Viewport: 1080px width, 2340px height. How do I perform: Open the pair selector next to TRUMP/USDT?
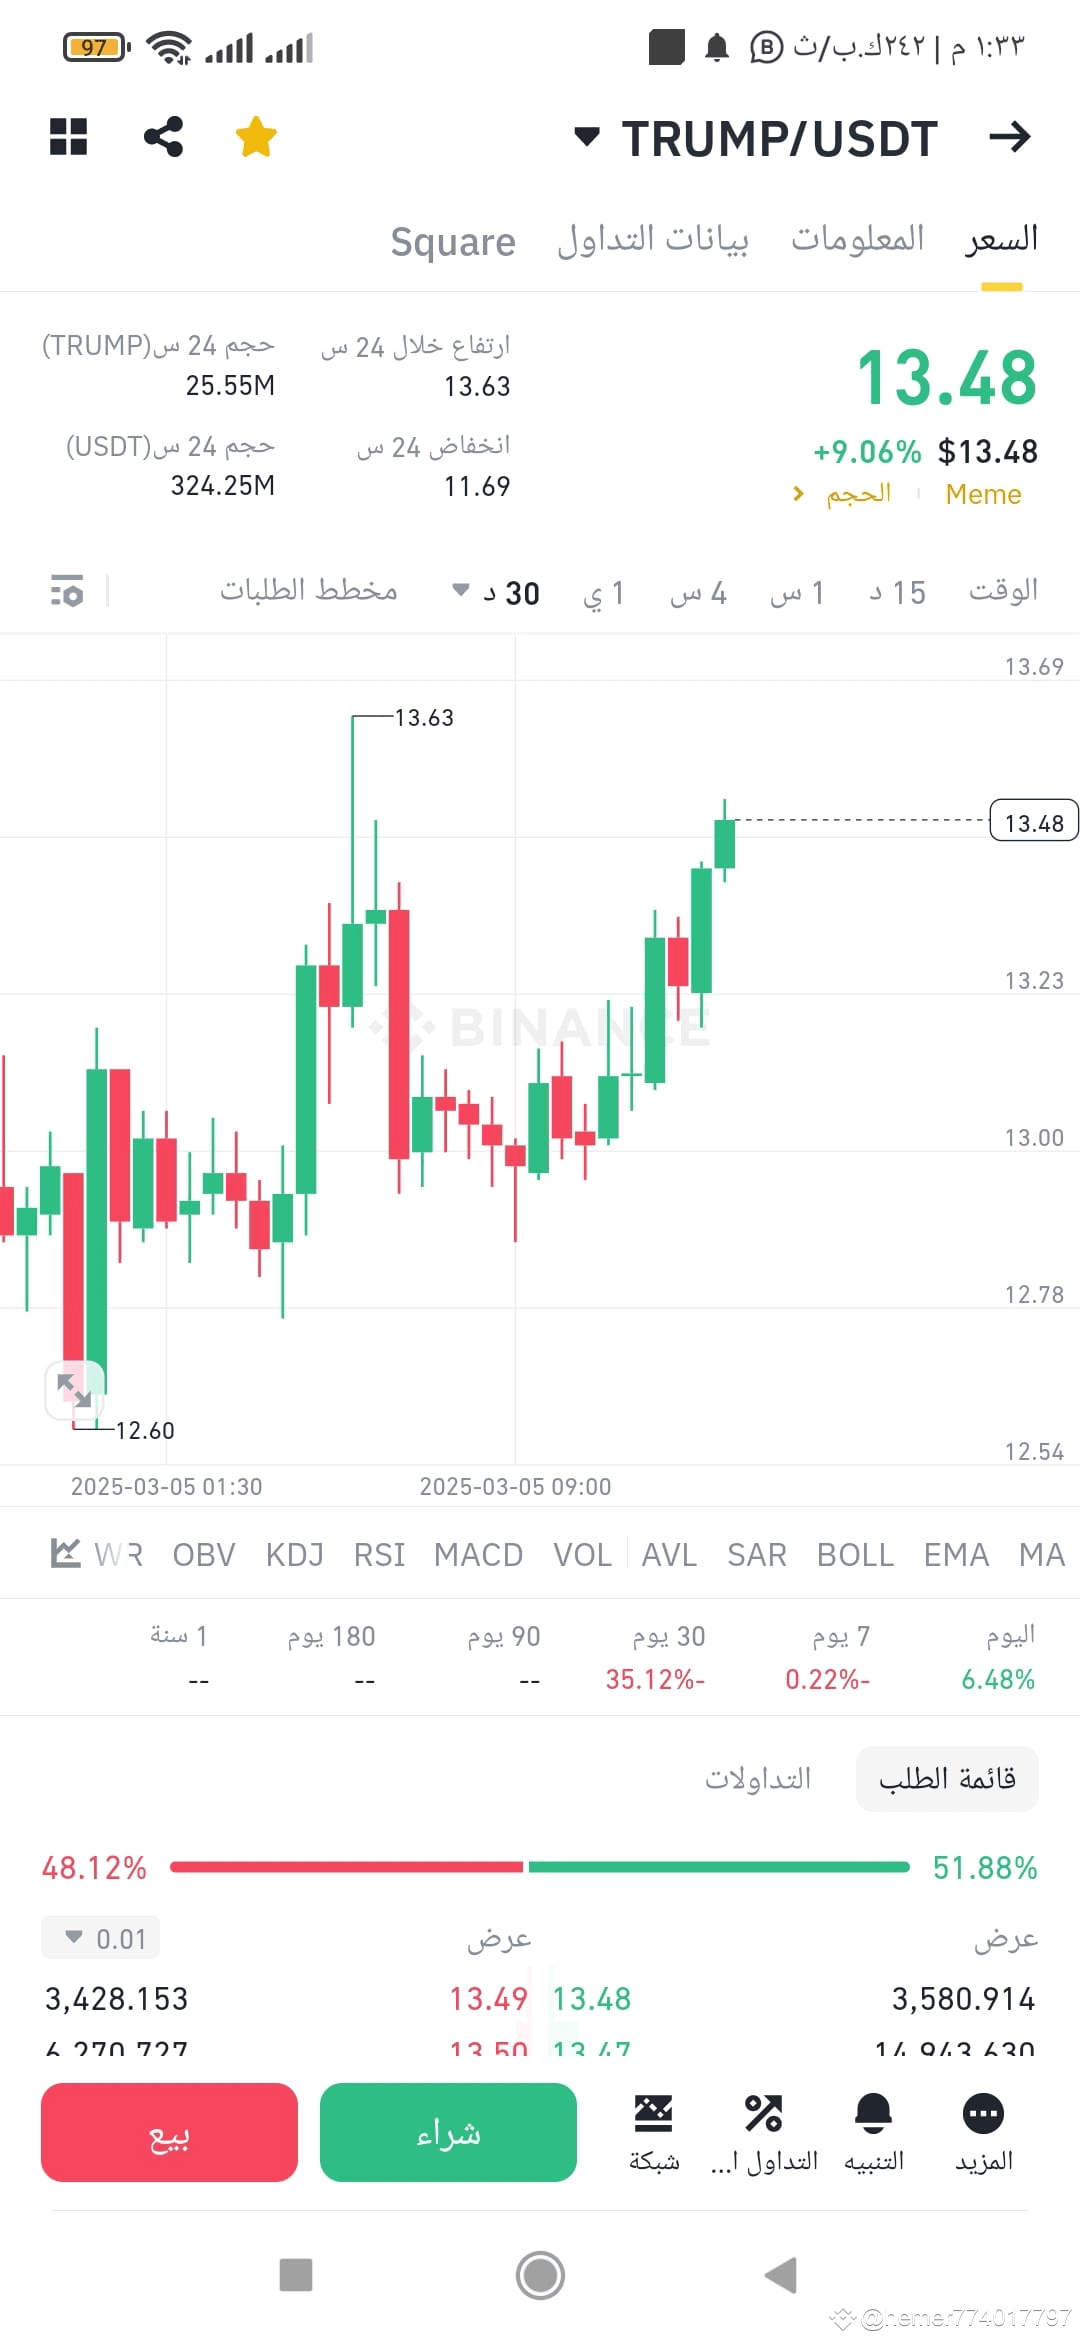pyautogui.click(x=589, y=137)
